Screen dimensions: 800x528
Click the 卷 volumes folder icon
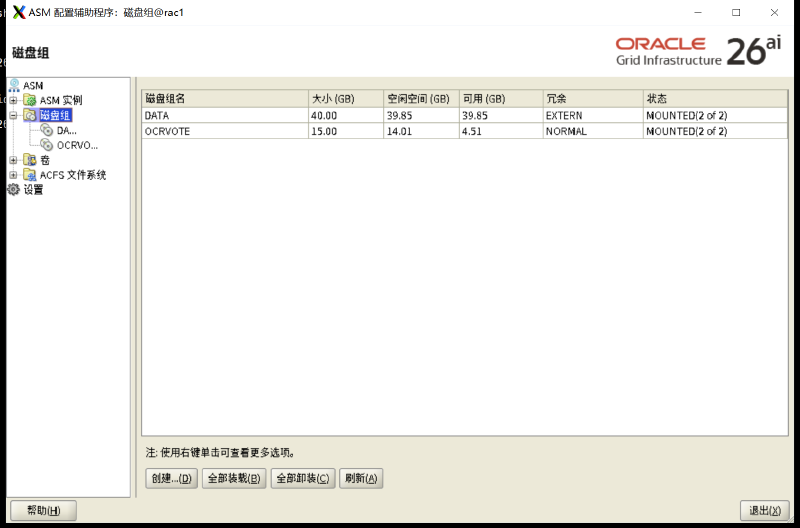(x=30, y=160)
